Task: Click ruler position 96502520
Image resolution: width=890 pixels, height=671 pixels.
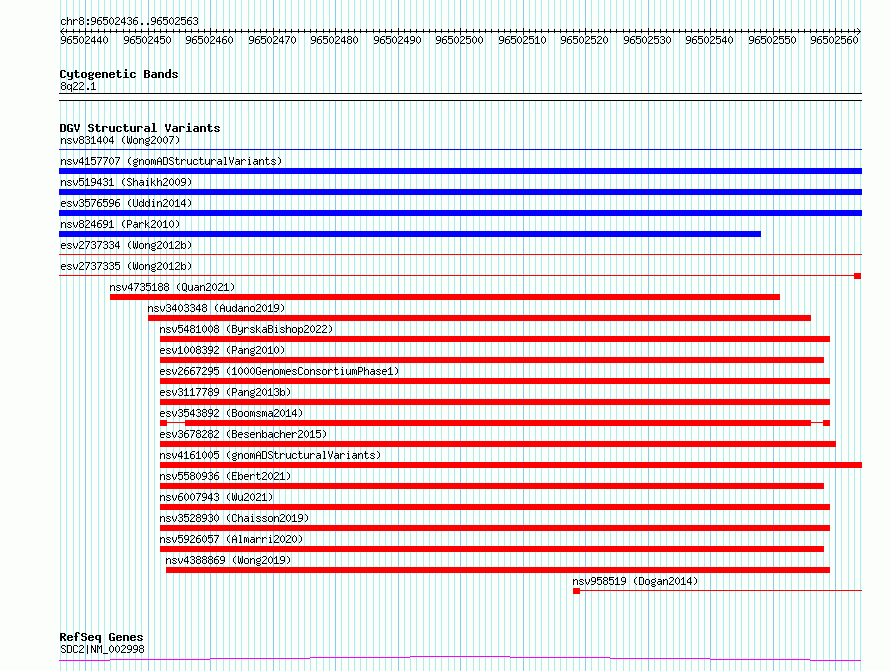Action: pyautogui.click(x=585, y=40)
